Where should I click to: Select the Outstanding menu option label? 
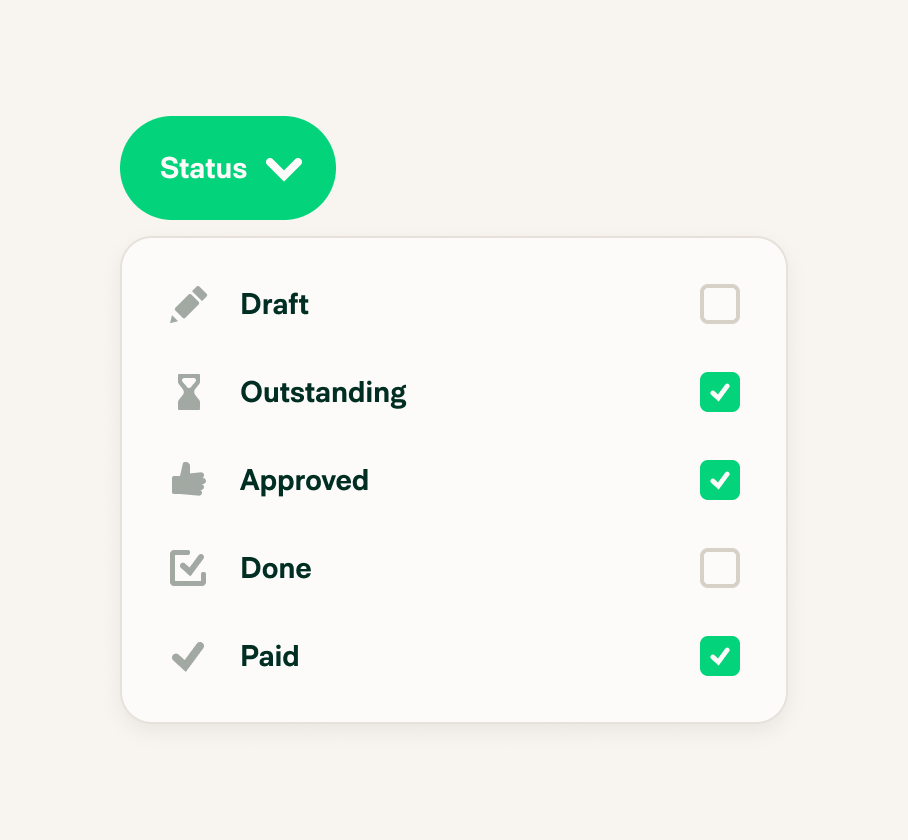pos(323,393)
